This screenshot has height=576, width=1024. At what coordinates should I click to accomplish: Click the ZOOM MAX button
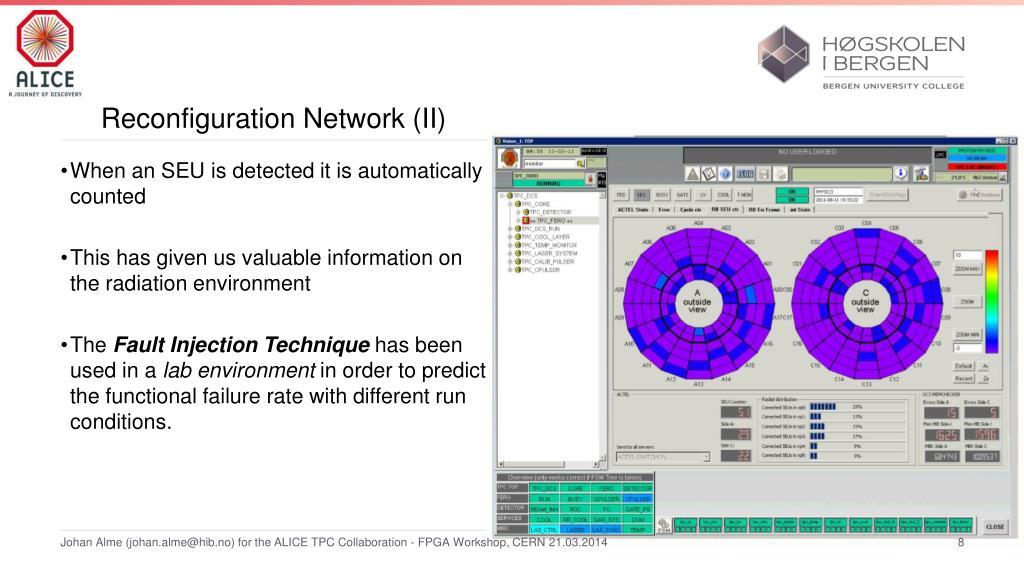(967, 268)
